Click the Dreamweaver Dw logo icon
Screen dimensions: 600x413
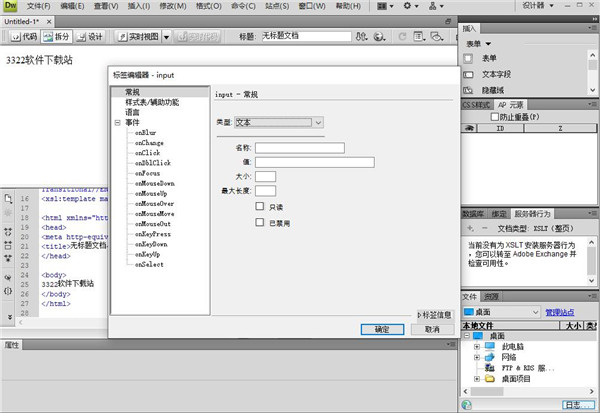click(11, 7)
